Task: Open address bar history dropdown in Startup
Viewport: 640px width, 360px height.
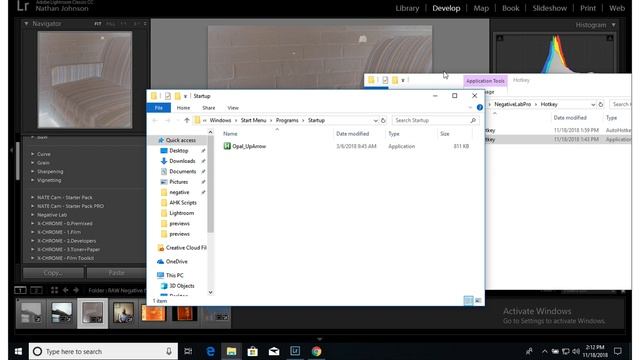Action: 375,120
